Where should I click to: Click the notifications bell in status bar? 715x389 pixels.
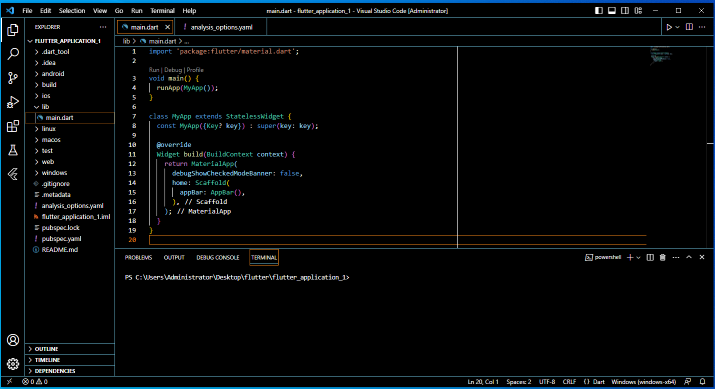(x=703, y=382)
